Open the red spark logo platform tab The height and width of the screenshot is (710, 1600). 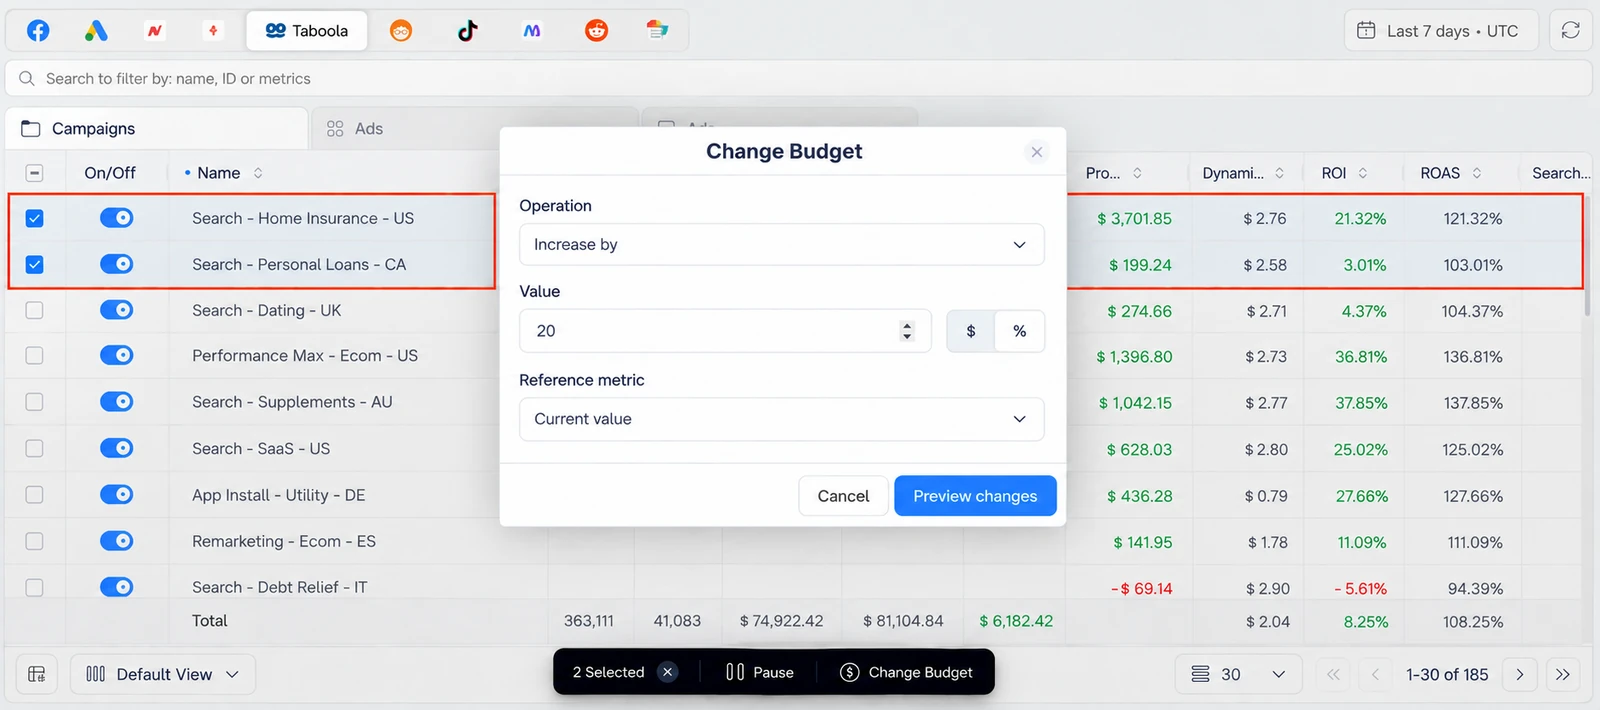[x=213, y=31]
